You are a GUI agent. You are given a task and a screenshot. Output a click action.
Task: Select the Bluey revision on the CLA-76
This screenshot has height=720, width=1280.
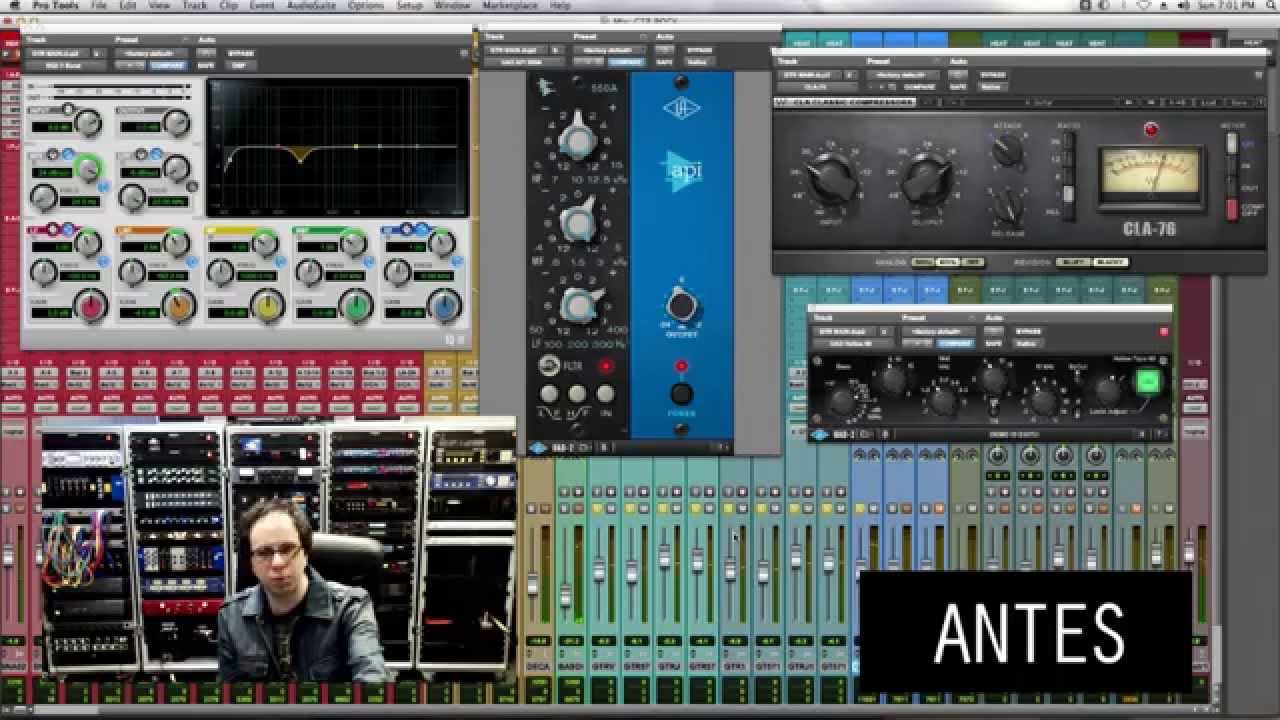[1075, 262]
